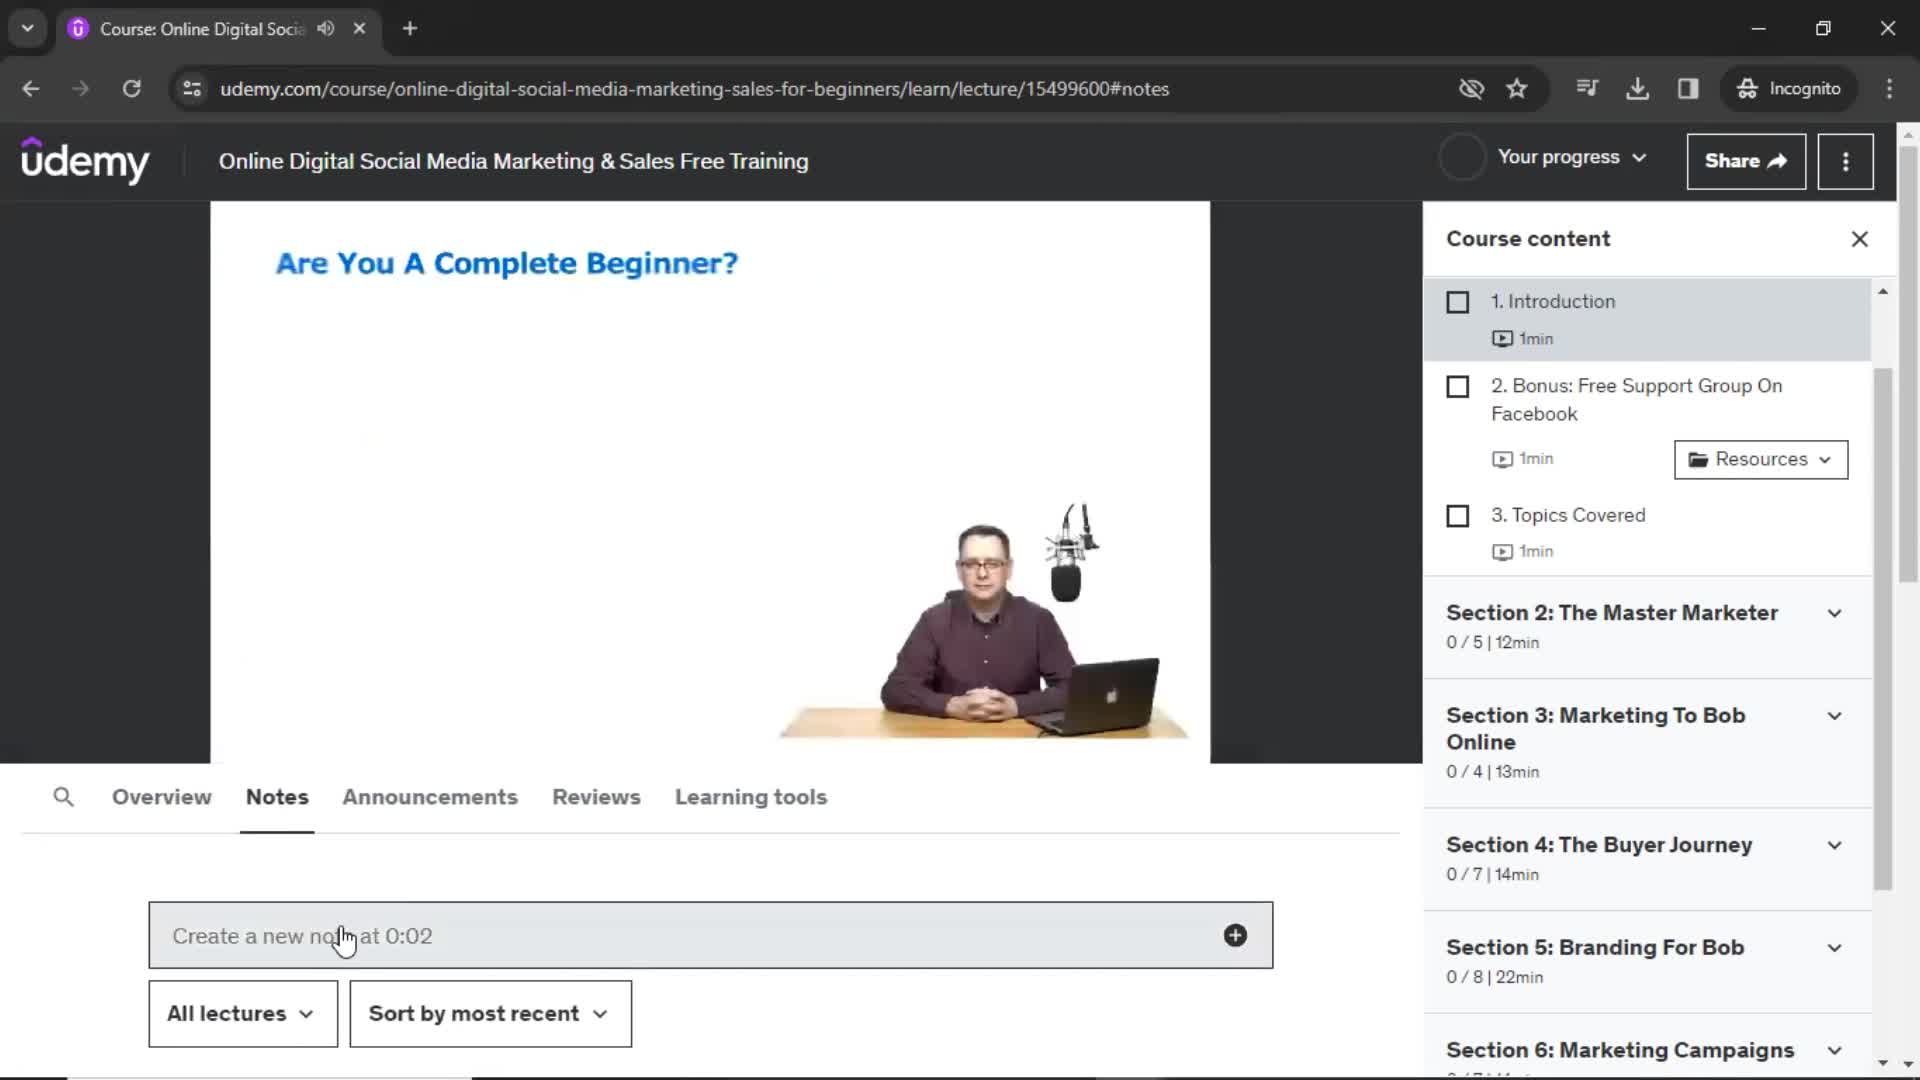The height and width of the screenshot is (1080, 1920).
Task: Open the All lectures dropdown filter
Action: pos(243,1013)
